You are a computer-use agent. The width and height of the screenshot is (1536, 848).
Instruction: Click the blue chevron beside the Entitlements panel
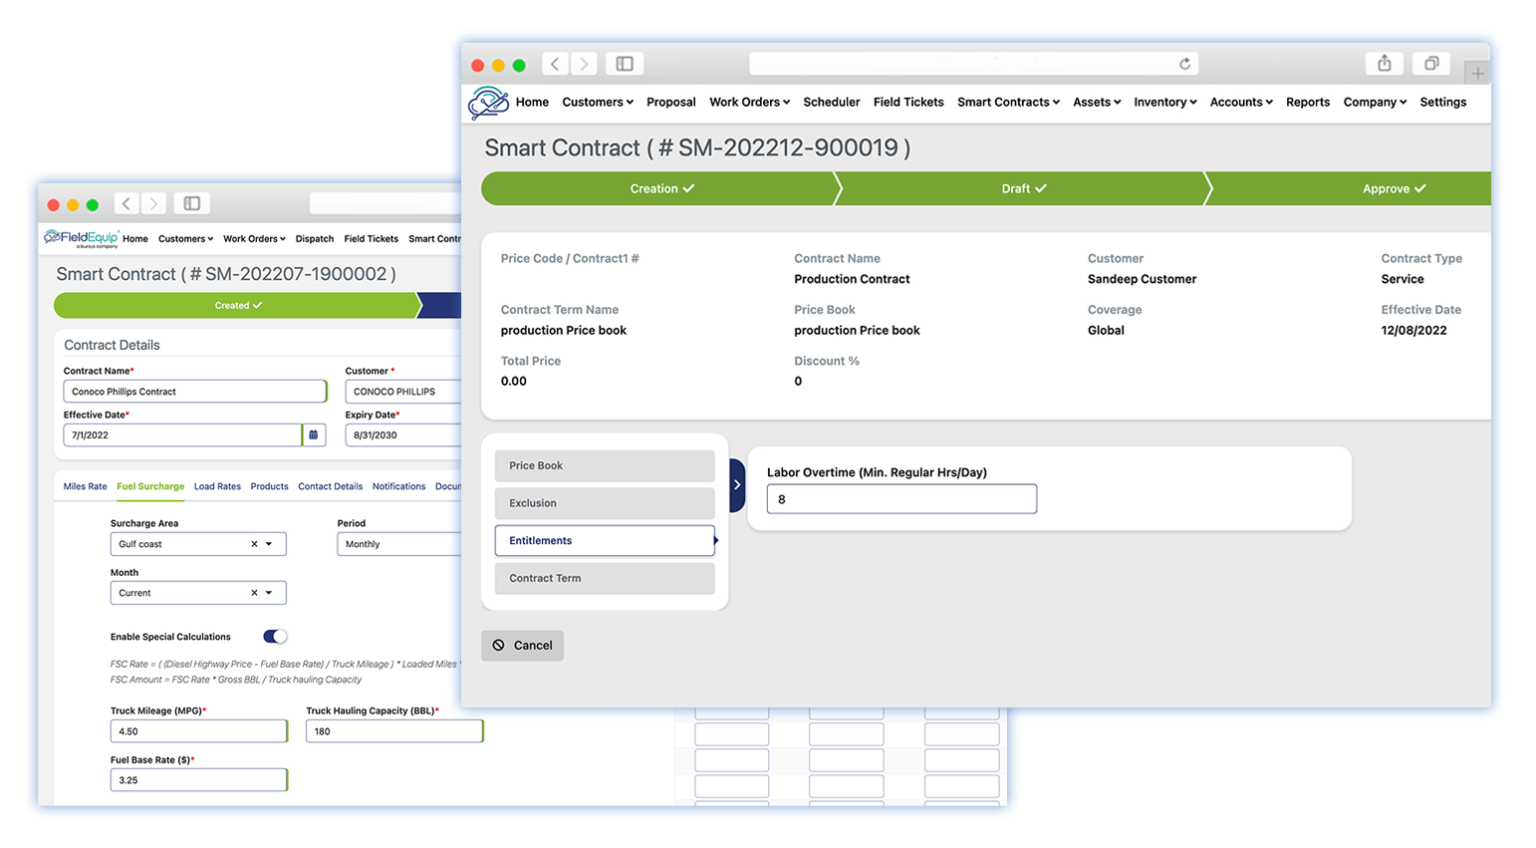[737, 485]
